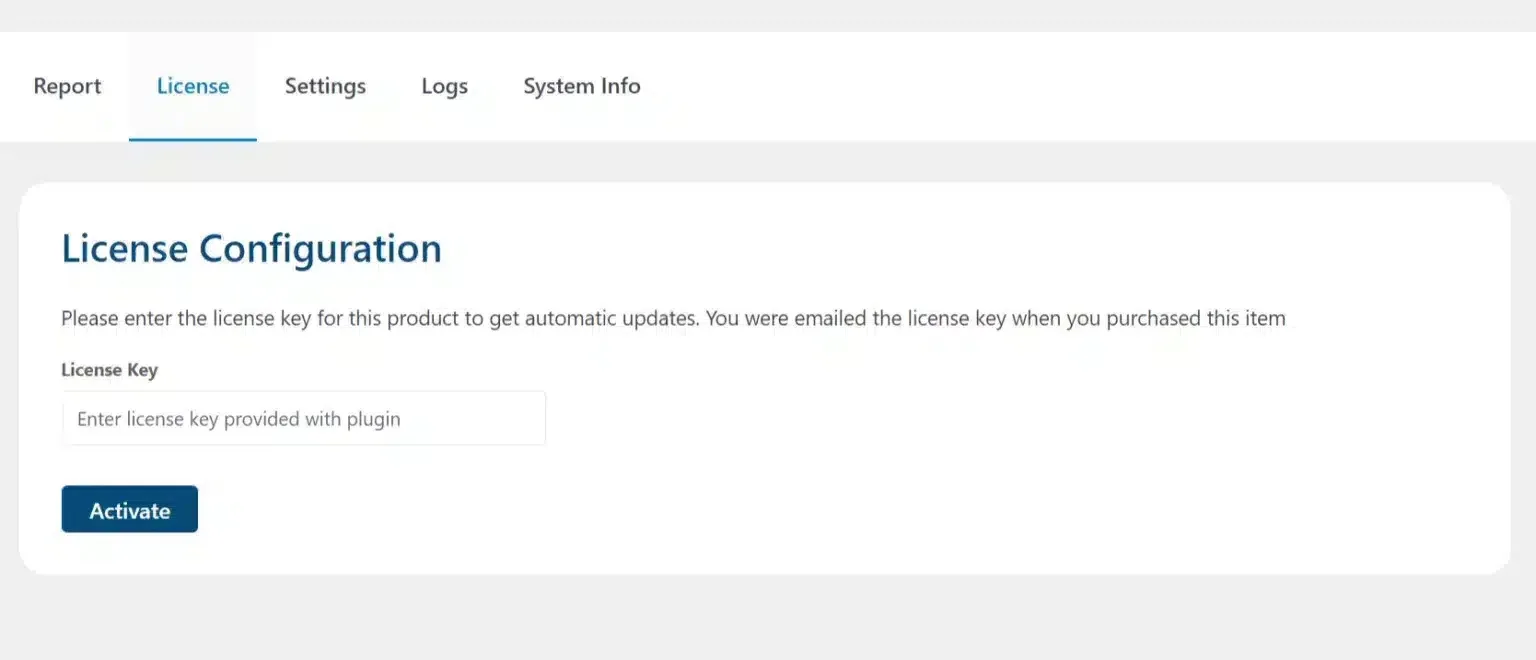
Task: Go to the Logs tab
Action: point(444,87)
